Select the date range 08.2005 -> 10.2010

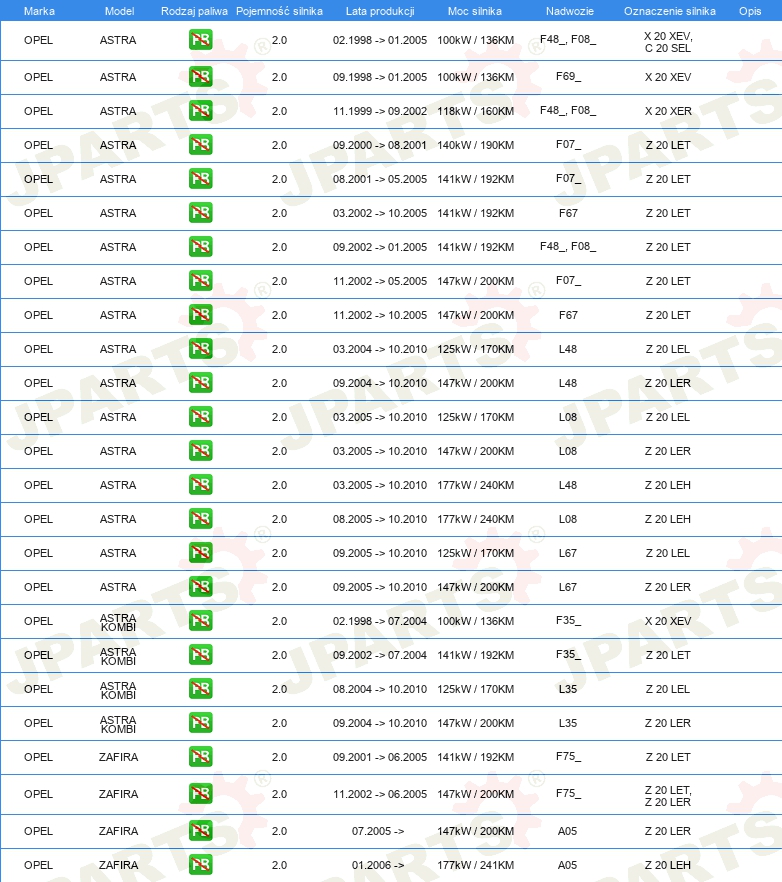pyautogui.click(x=380, y=519)
